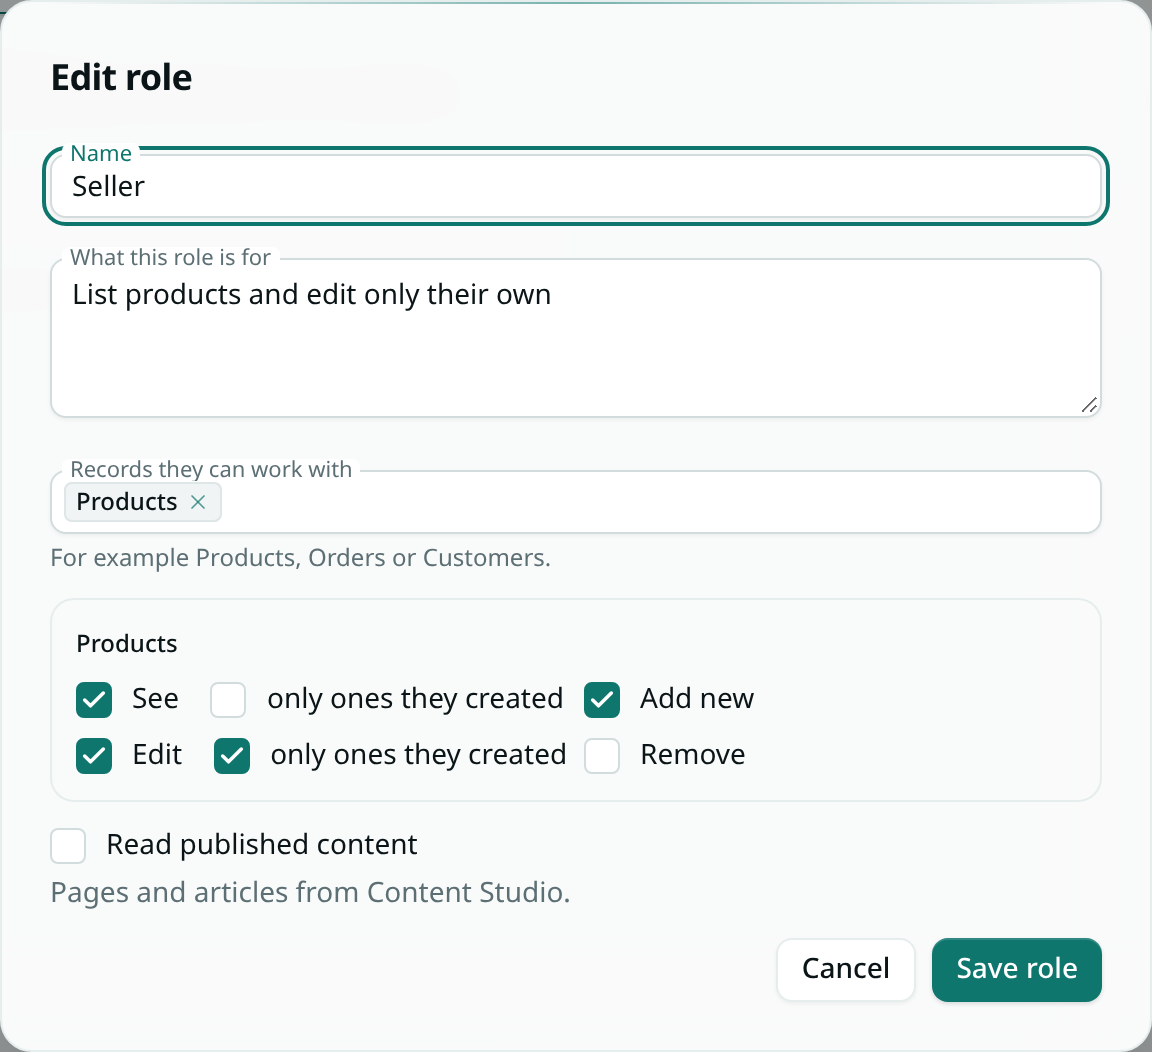Screen dimensions: 1152x1052
Task: Click the 'Edit role' dialog heading
Action: click(x=122, y=77)
